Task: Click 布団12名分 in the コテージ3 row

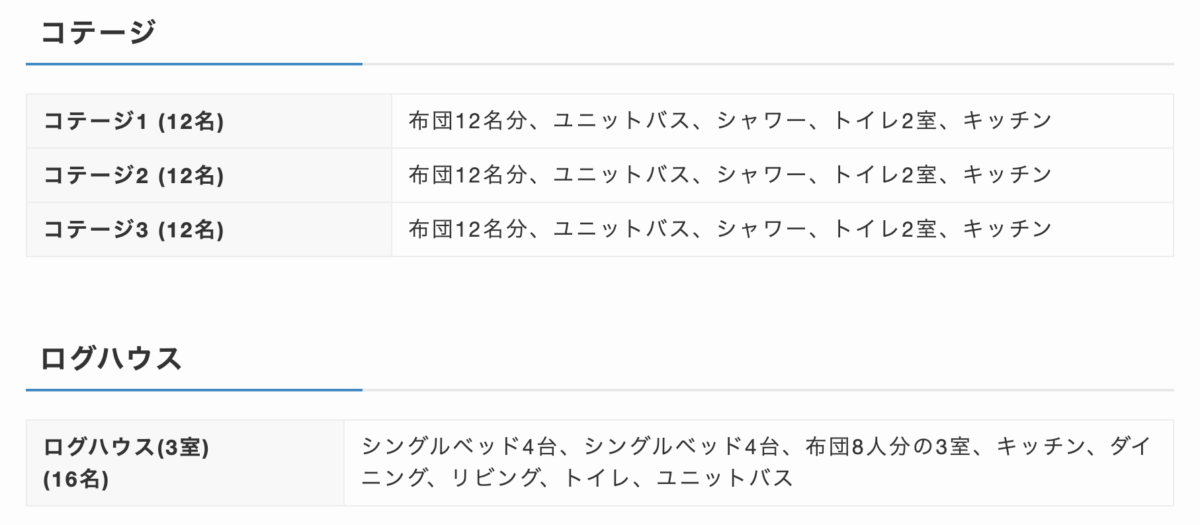Action: pos(467,229)
